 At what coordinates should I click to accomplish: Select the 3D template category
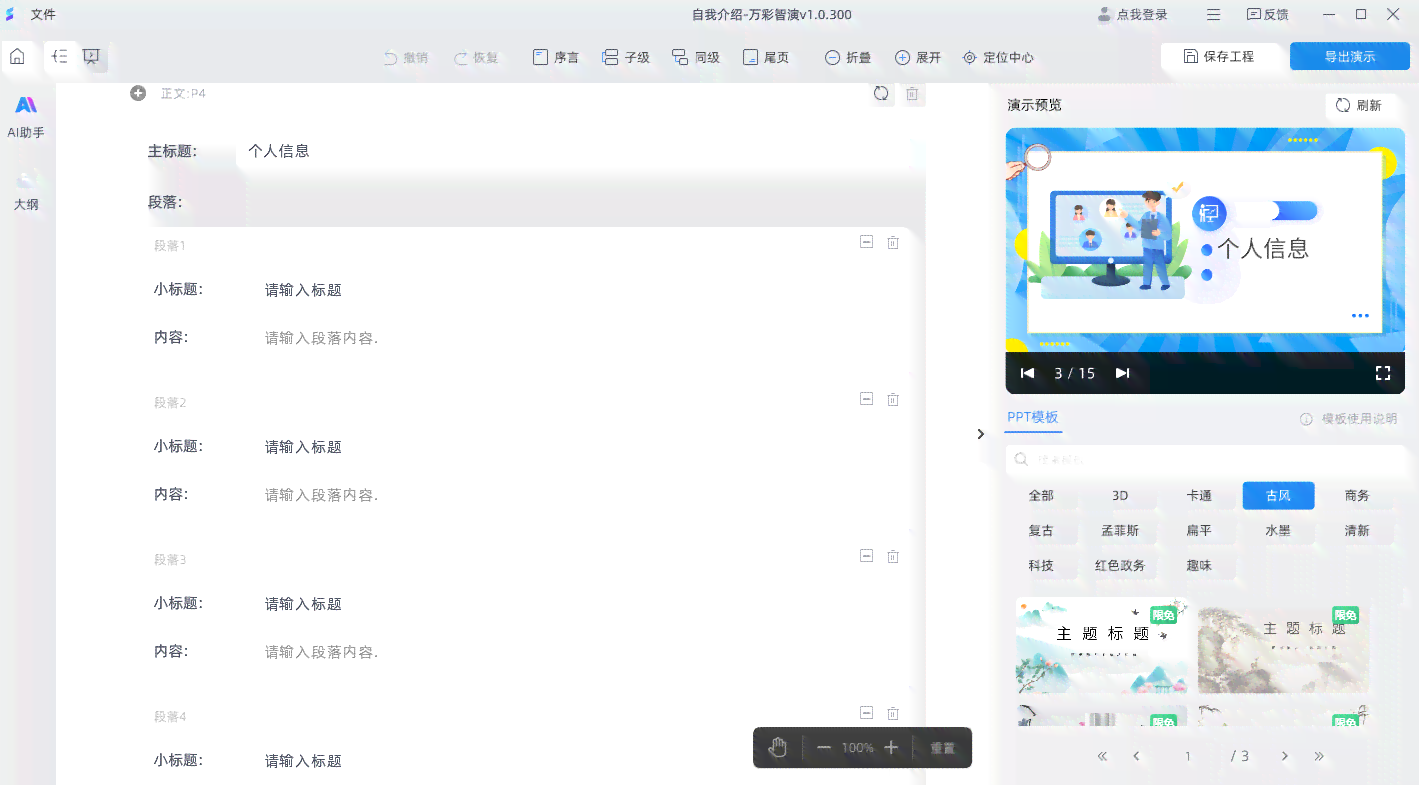click(x=1120, y=496)
